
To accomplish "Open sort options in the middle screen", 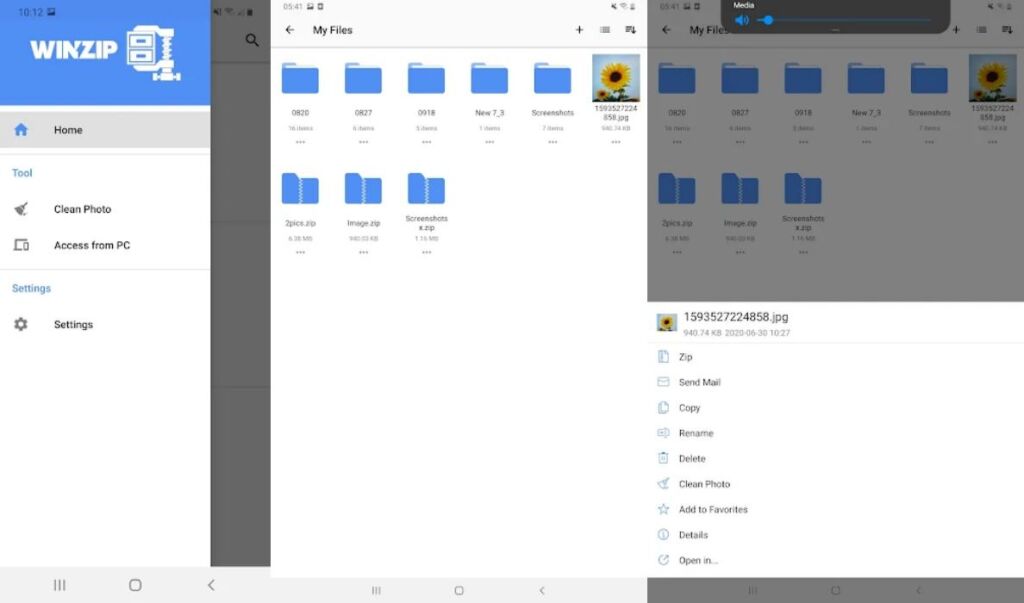I will 630,30.
